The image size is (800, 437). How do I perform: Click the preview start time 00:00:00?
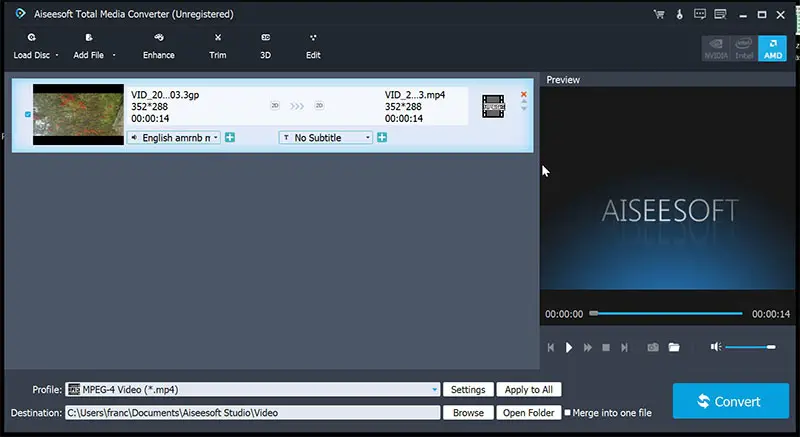tap(564, 314)
